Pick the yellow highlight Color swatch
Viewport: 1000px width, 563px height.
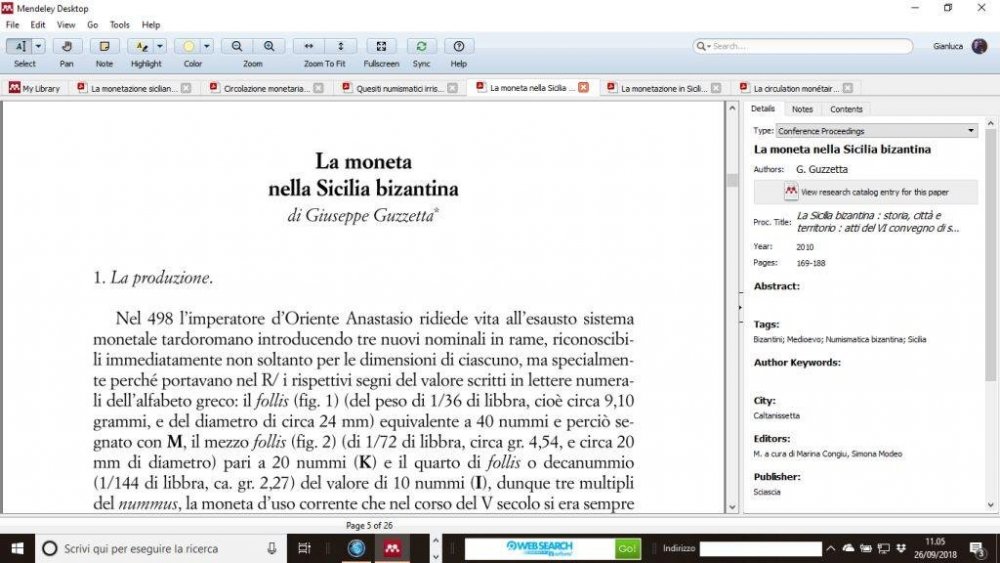click(x=188, y=47)
